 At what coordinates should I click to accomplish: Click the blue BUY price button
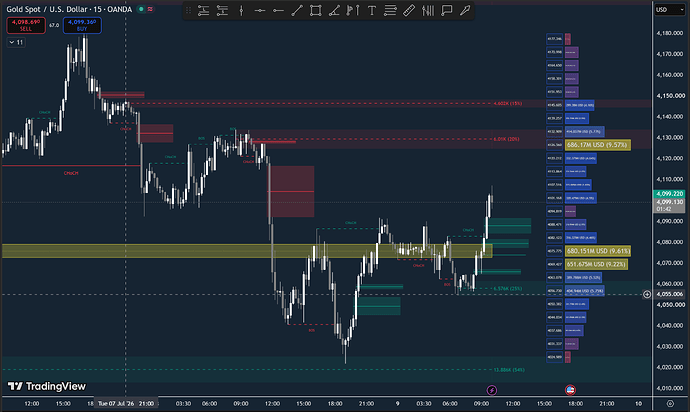pyautogui.click(x=82, y=25)
